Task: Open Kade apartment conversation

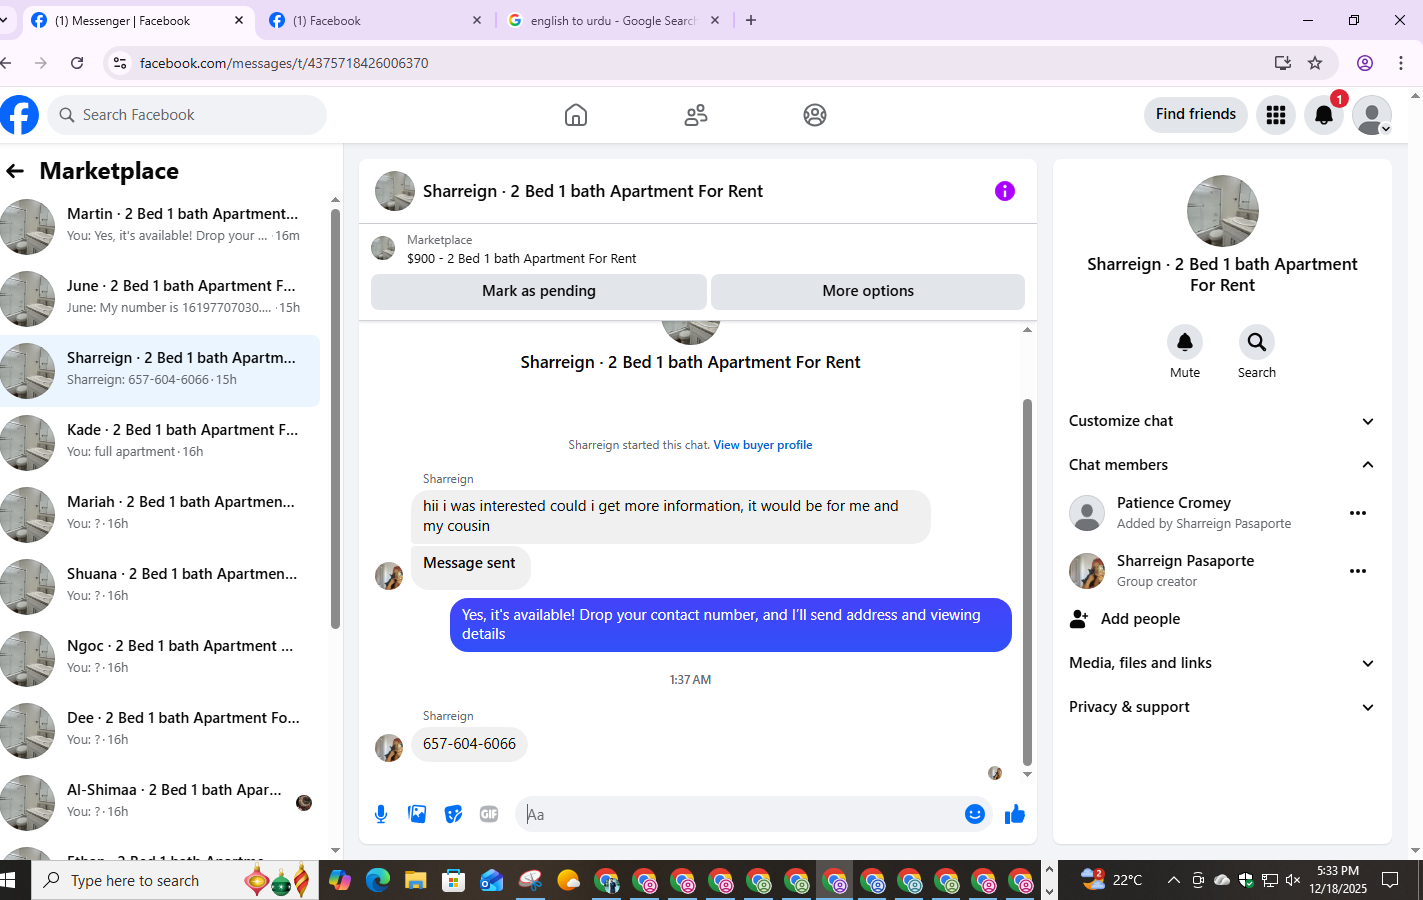Action: pyautogui.click(x=160, y=442)
